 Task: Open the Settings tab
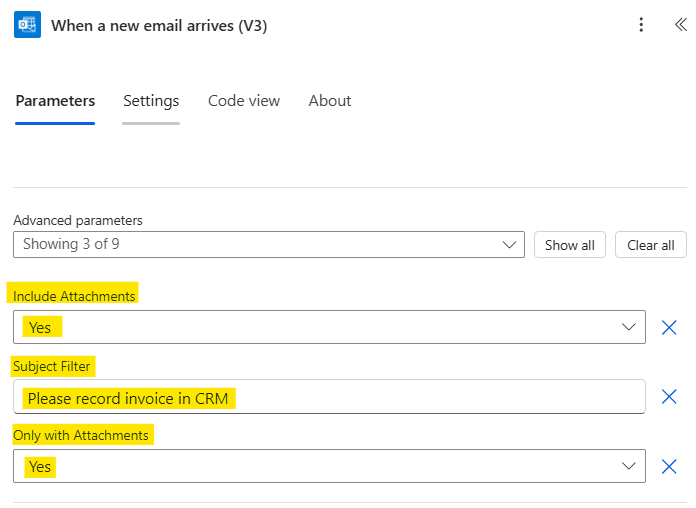[151, 101]
